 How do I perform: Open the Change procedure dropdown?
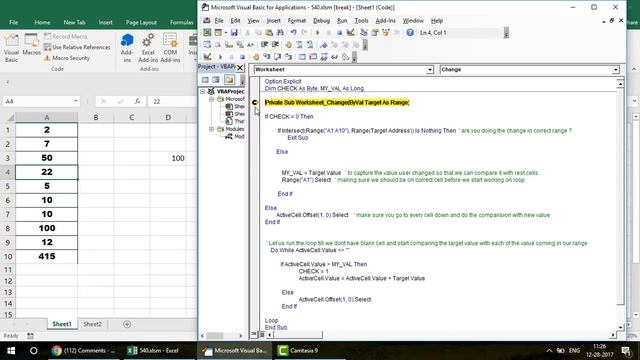coord(615,70)
